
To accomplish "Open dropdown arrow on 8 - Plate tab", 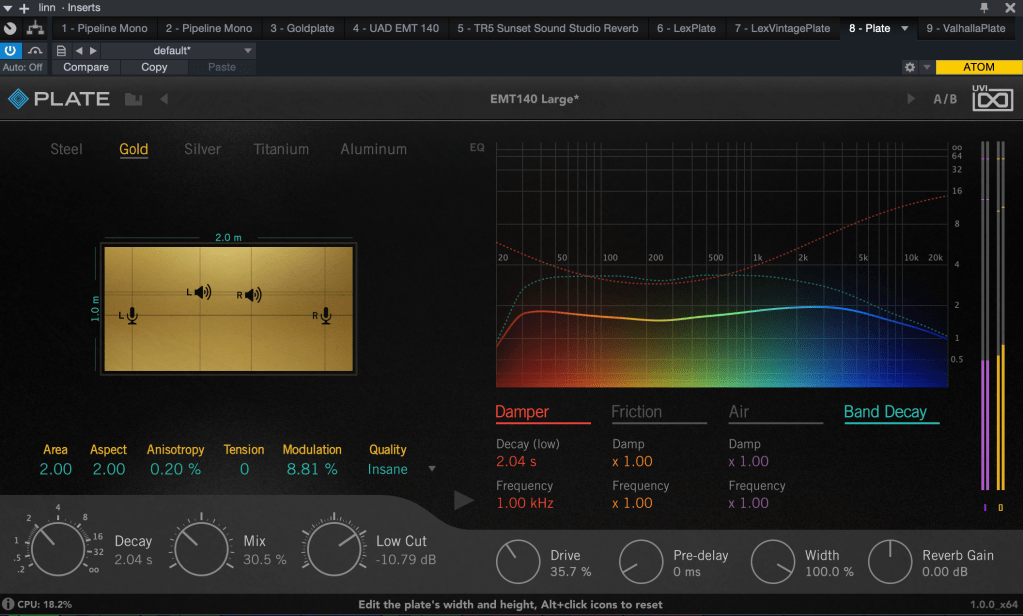I will click(905, 28).
